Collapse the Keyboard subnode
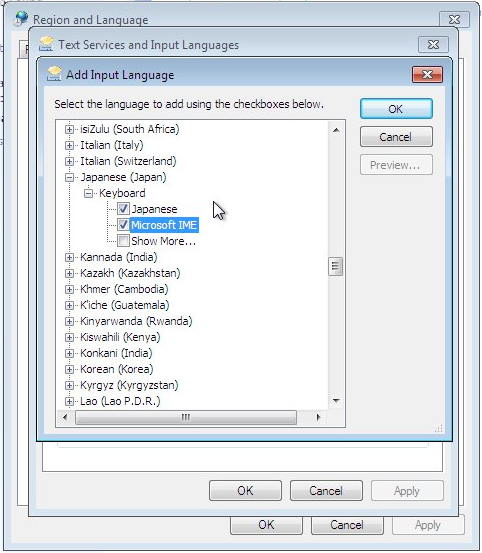Image resolution: width=482 pixels, height=553 pixels. (x=88, y=193)
